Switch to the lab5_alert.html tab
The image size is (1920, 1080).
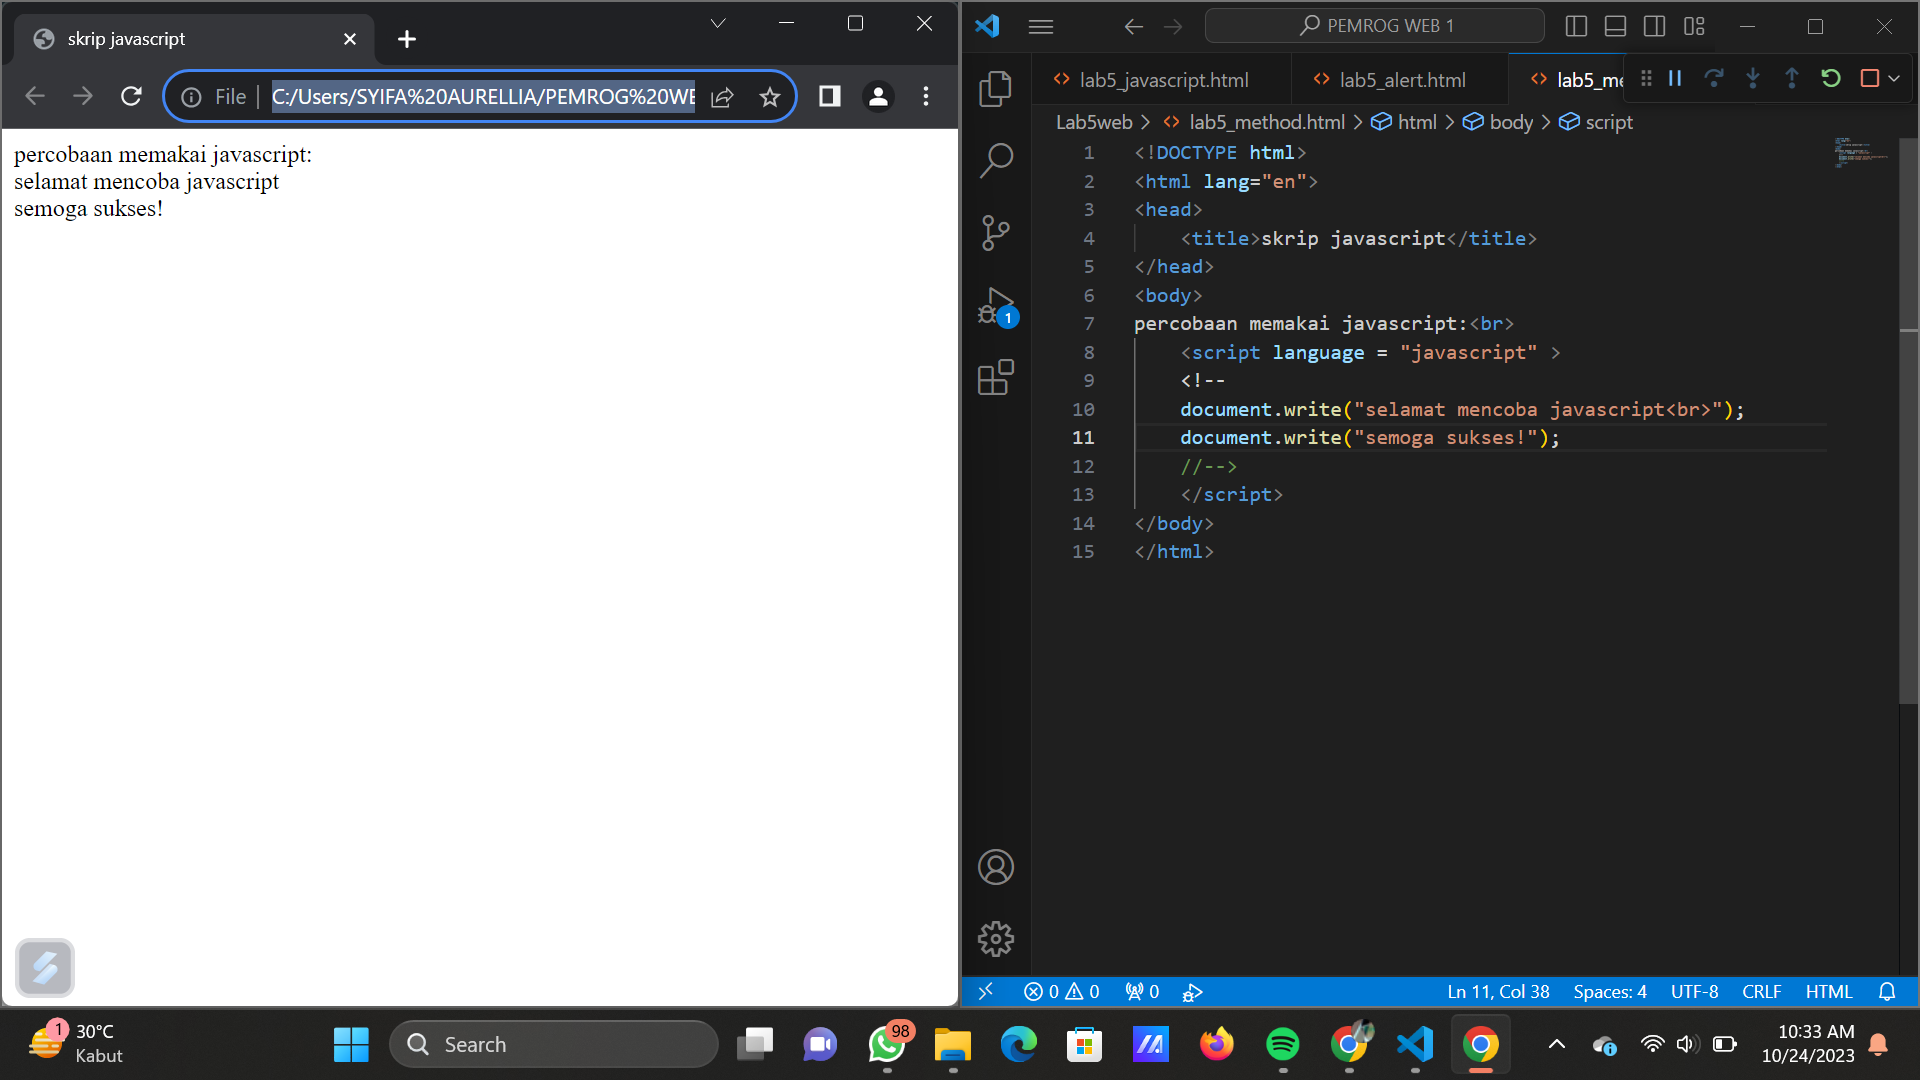click(1402, 80)
